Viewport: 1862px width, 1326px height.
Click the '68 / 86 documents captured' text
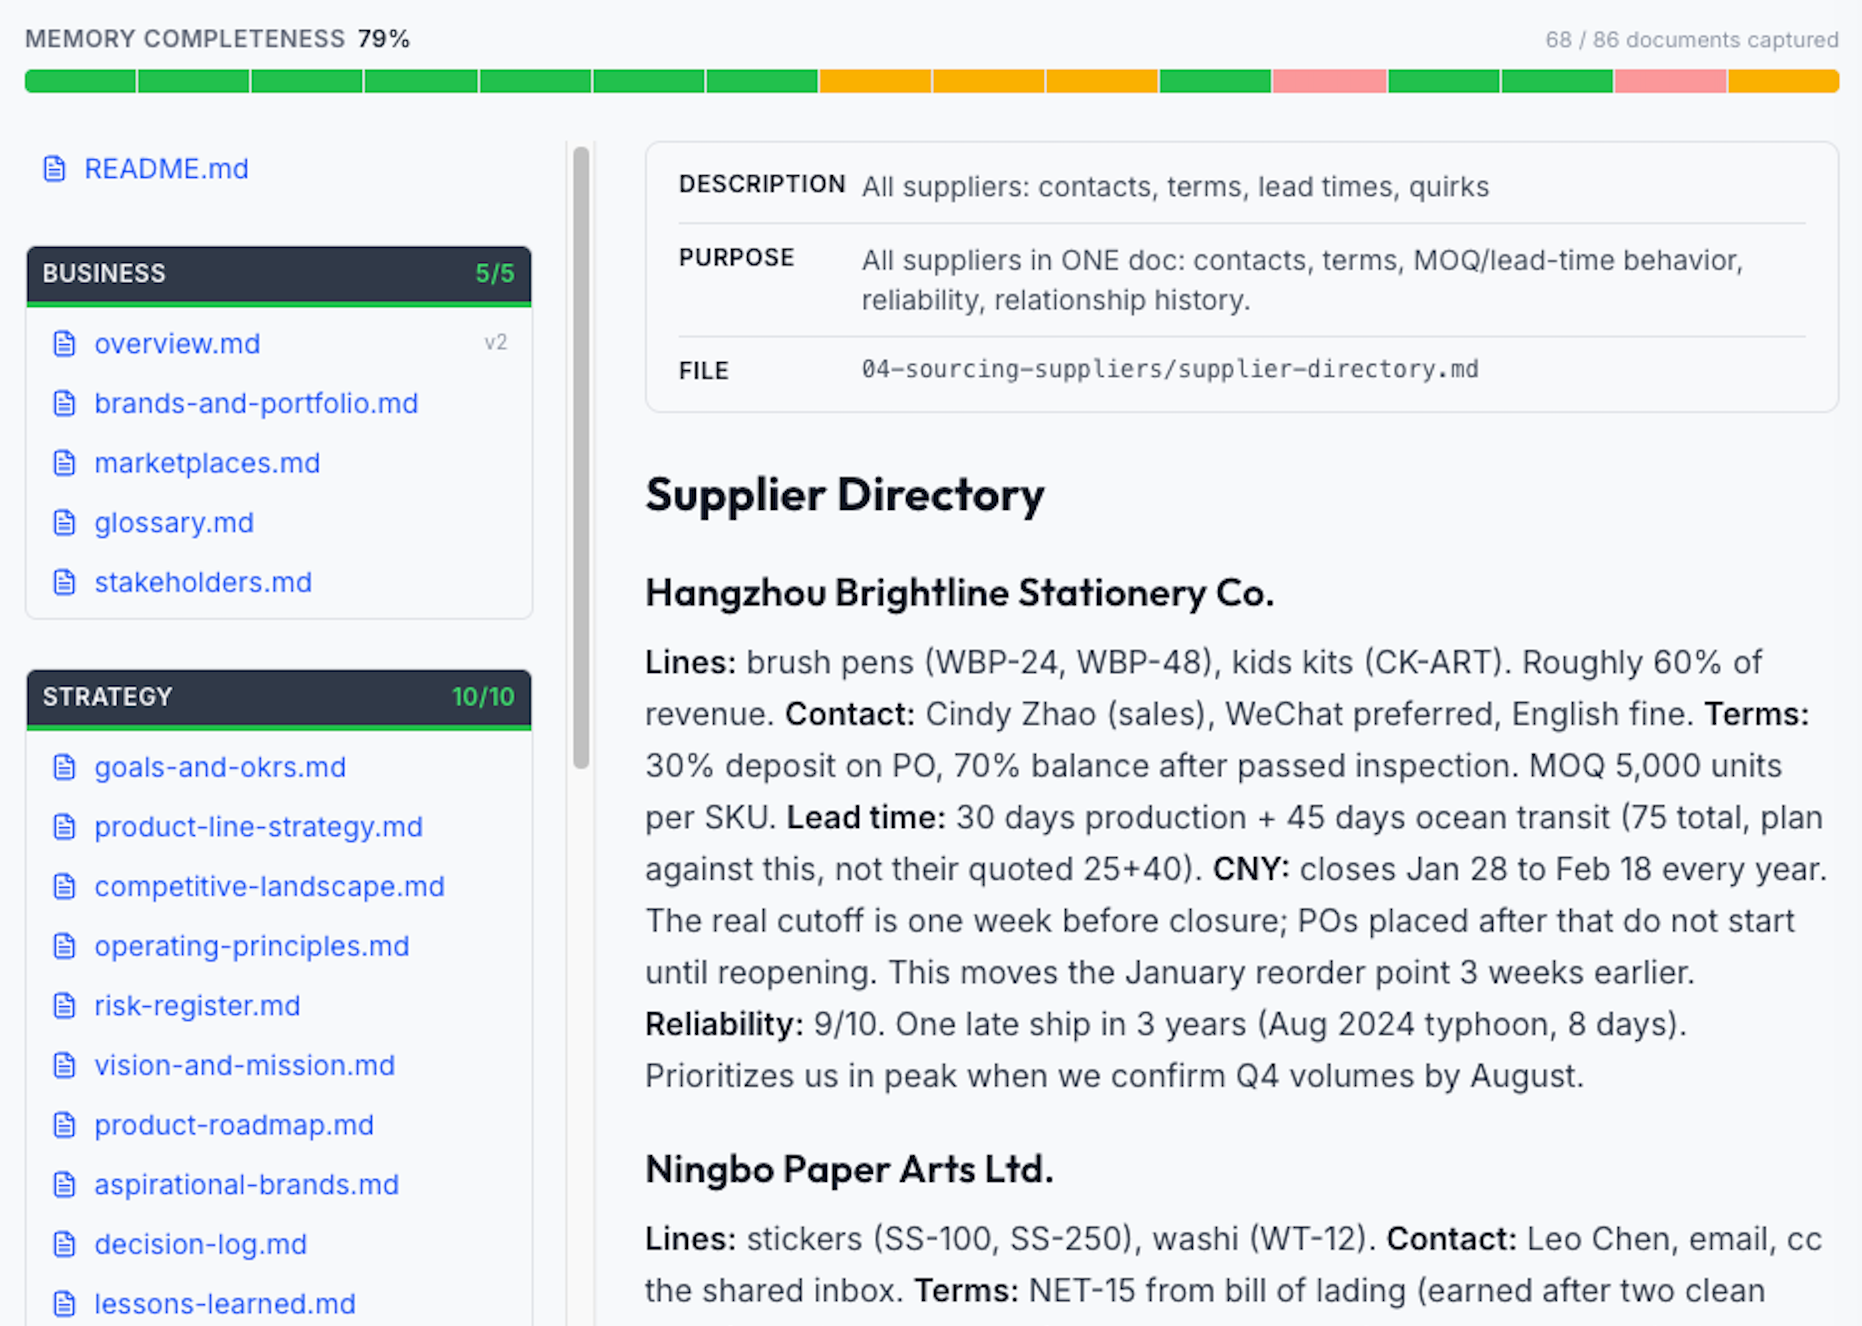pyautogui.click(x=1692, y=40)
